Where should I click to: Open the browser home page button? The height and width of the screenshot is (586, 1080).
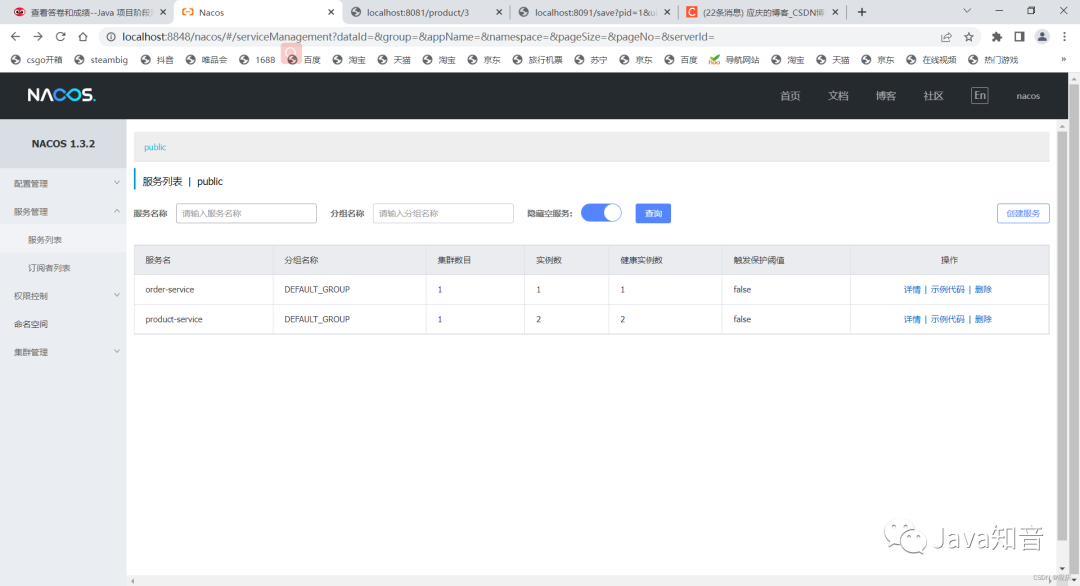point(83,36)
